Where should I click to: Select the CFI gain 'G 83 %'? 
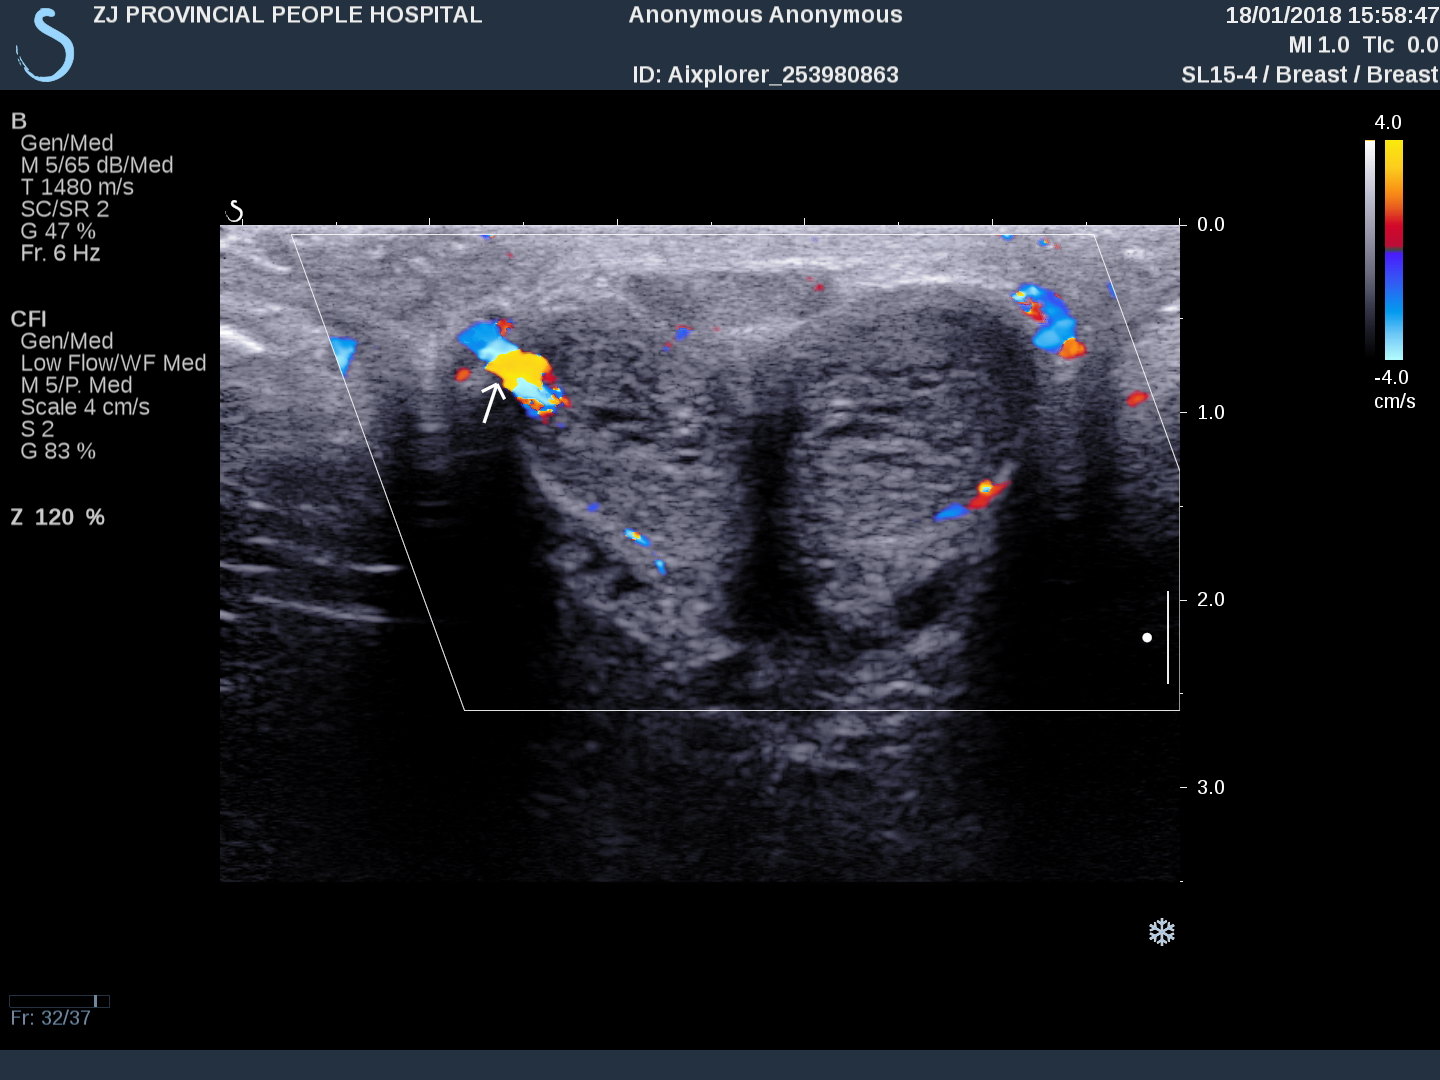coord(58,451)
